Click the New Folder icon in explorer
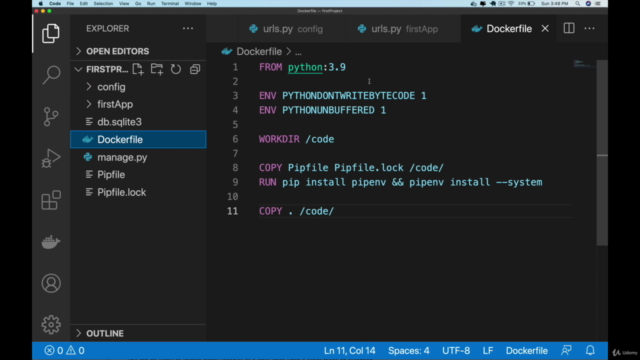Image resolution: width=640 pixels, height=360 pixels. click(x=157, y=69)
